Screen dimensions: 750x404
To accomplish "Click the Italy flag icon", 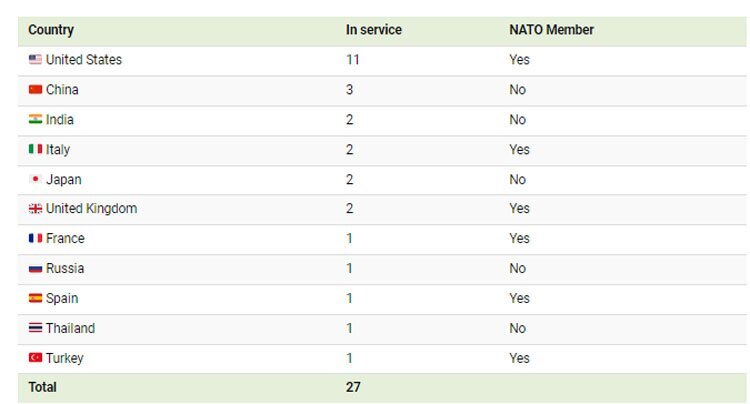I will coord(35,150).
